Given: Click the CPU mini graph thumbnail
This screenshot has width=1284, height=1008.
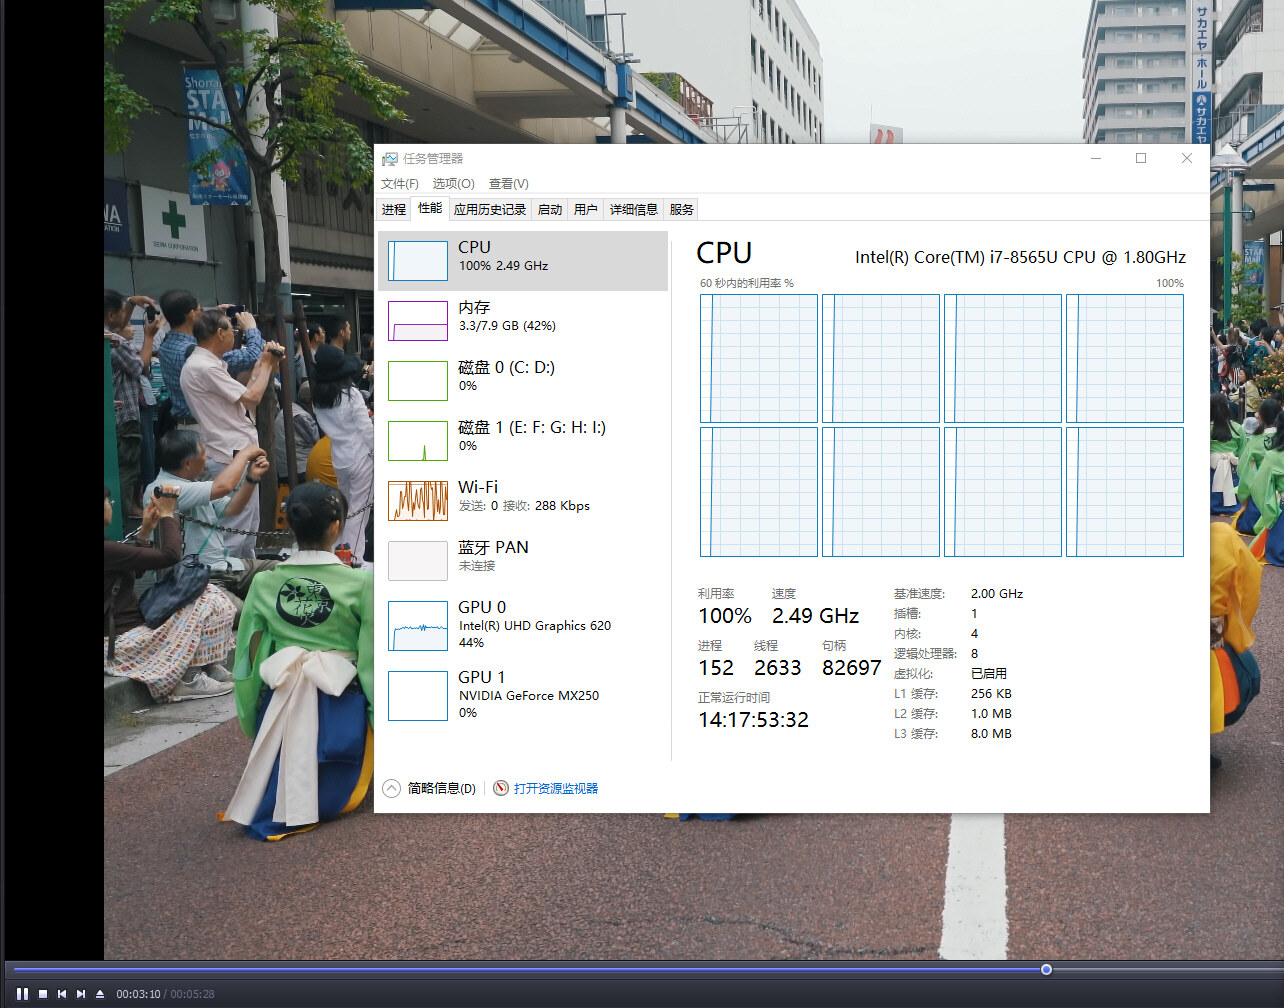Looking at the screenshot, I should click(418, 261).
